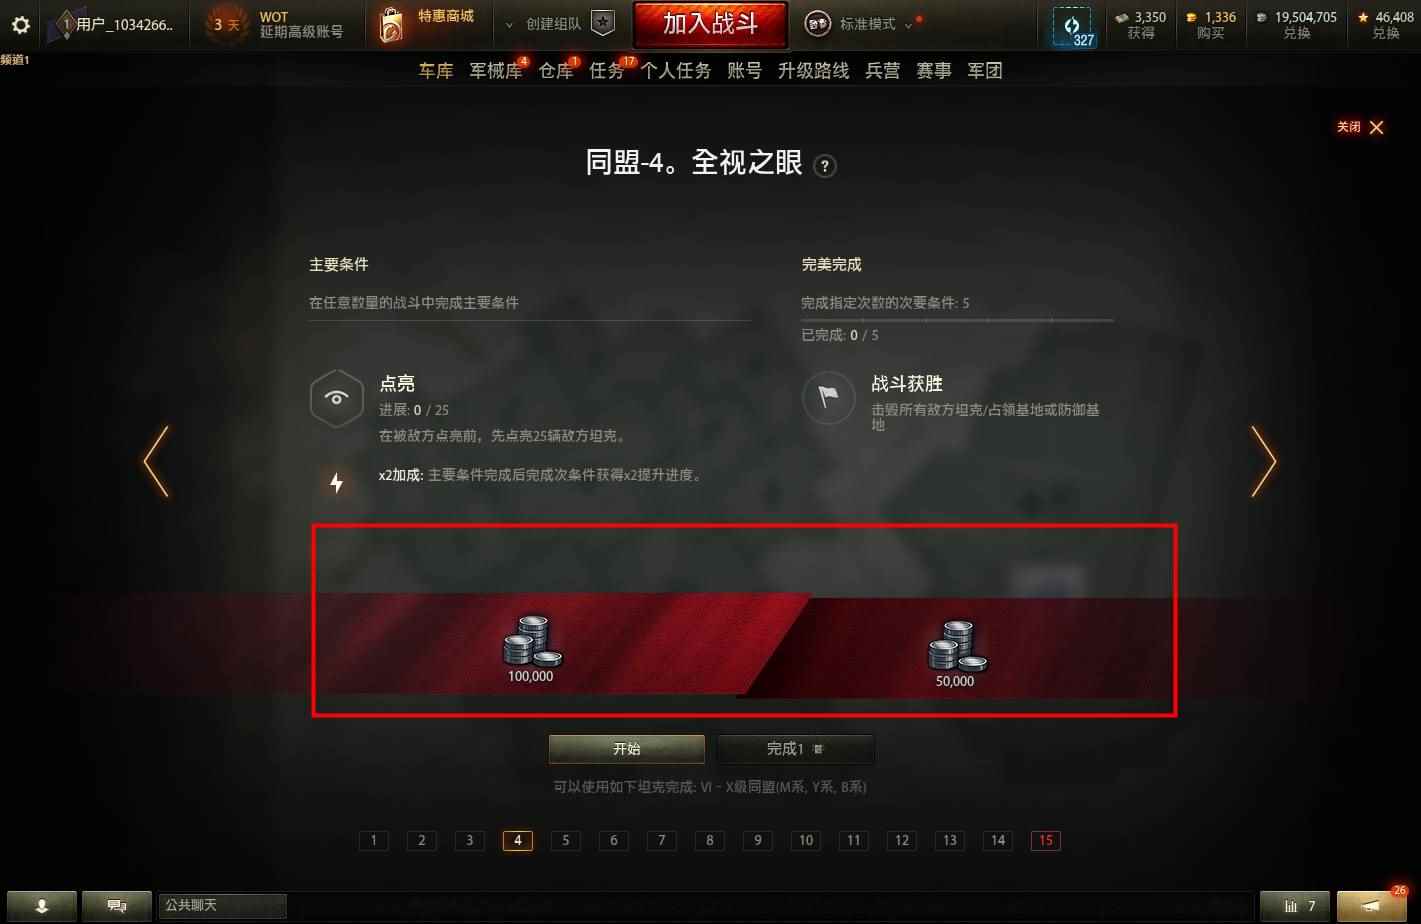Expand the 创建组队 platoon dropdown arrow
The width and height of the screenshot is (1421, 924).
click(509, 24)
